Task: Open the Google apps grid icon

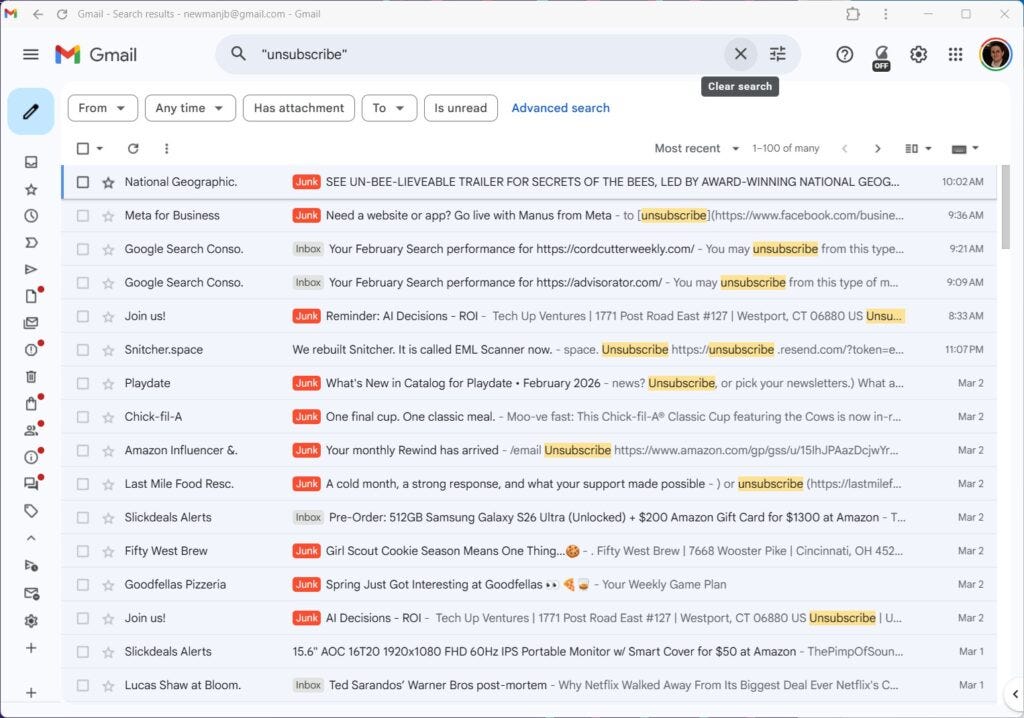Action: (x=955, y=54)
